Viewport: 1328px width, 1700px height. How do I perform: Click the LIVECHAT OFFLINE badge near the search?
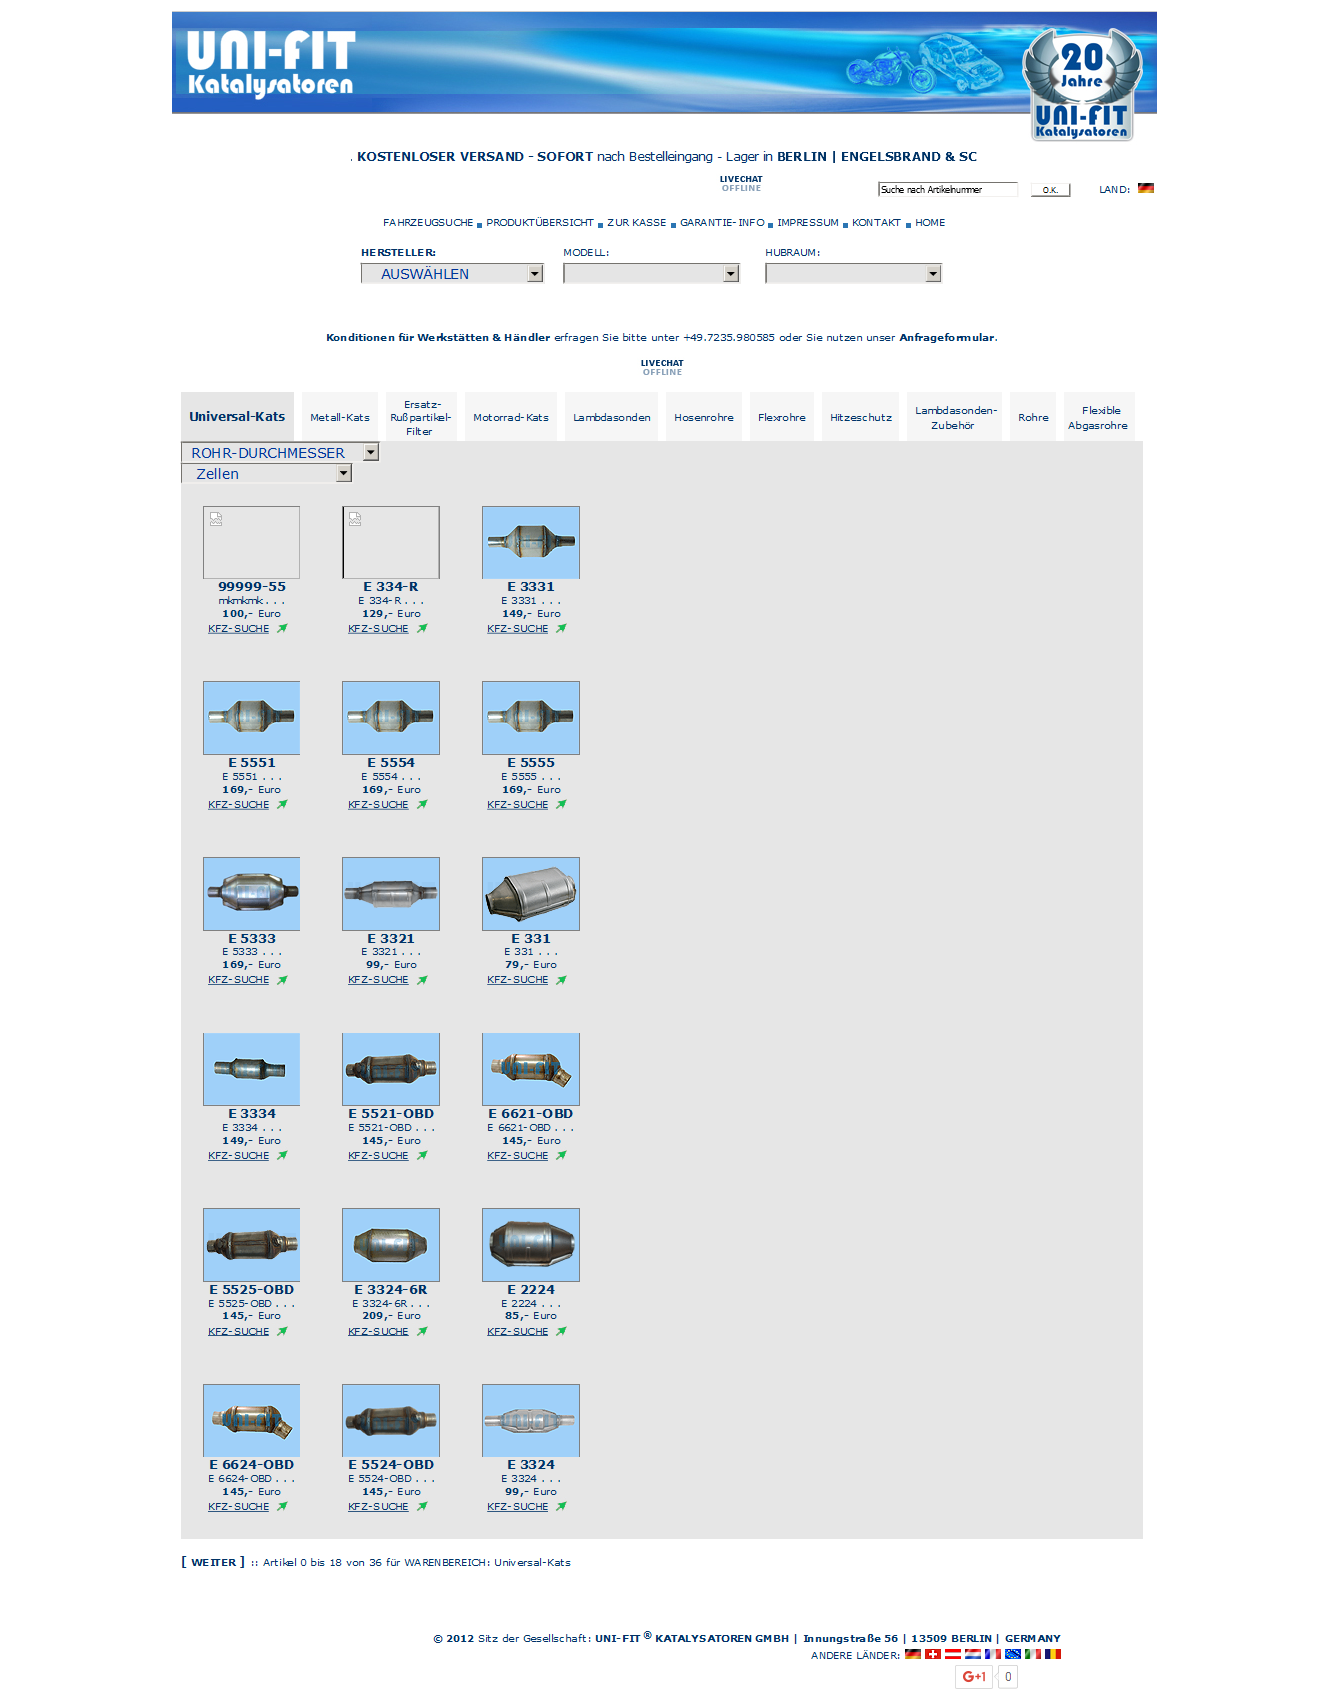(x=741, y=184)
